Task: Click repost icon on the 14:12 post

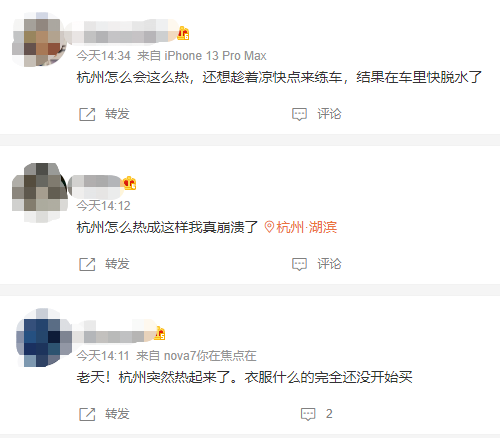Action: point(87,264)
